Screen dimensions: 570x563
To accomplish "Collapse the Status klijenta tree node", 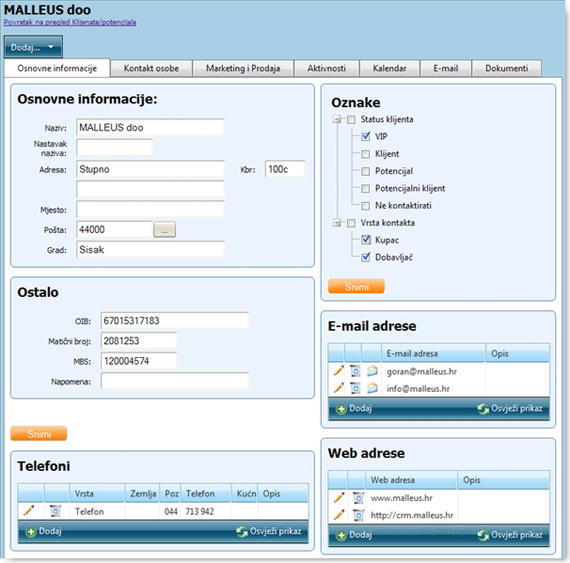I will point(337,119).
